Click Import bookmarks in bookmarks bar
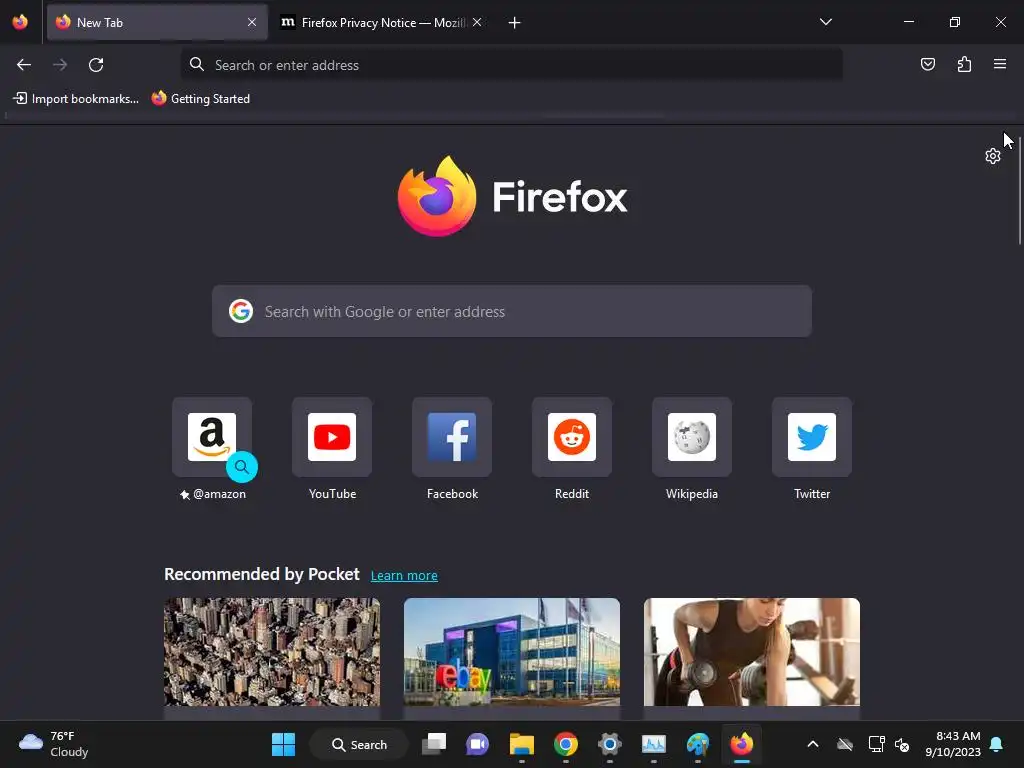1024x768 pixels. 76,99
